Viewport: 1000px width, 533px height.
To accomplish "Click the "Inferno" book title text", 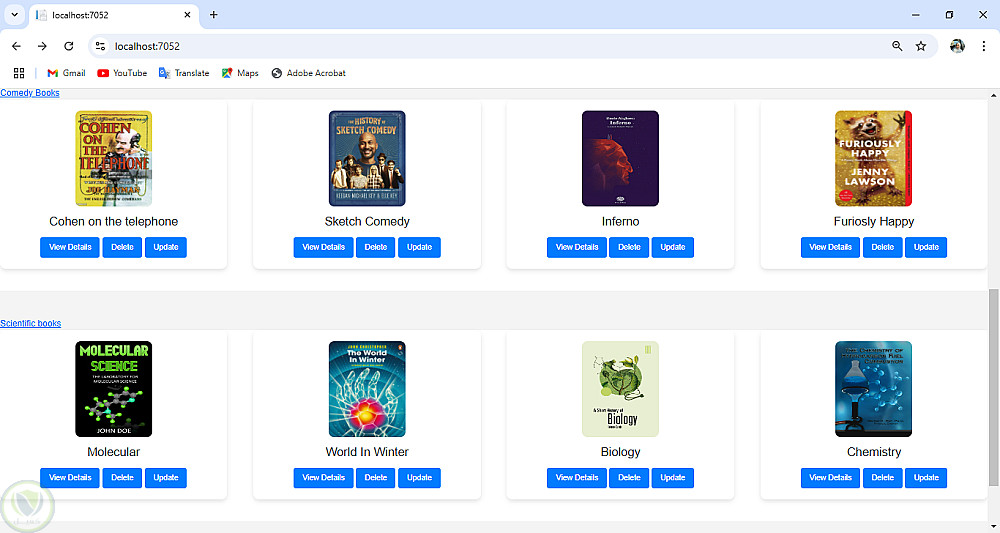I will tap(620, 221).
